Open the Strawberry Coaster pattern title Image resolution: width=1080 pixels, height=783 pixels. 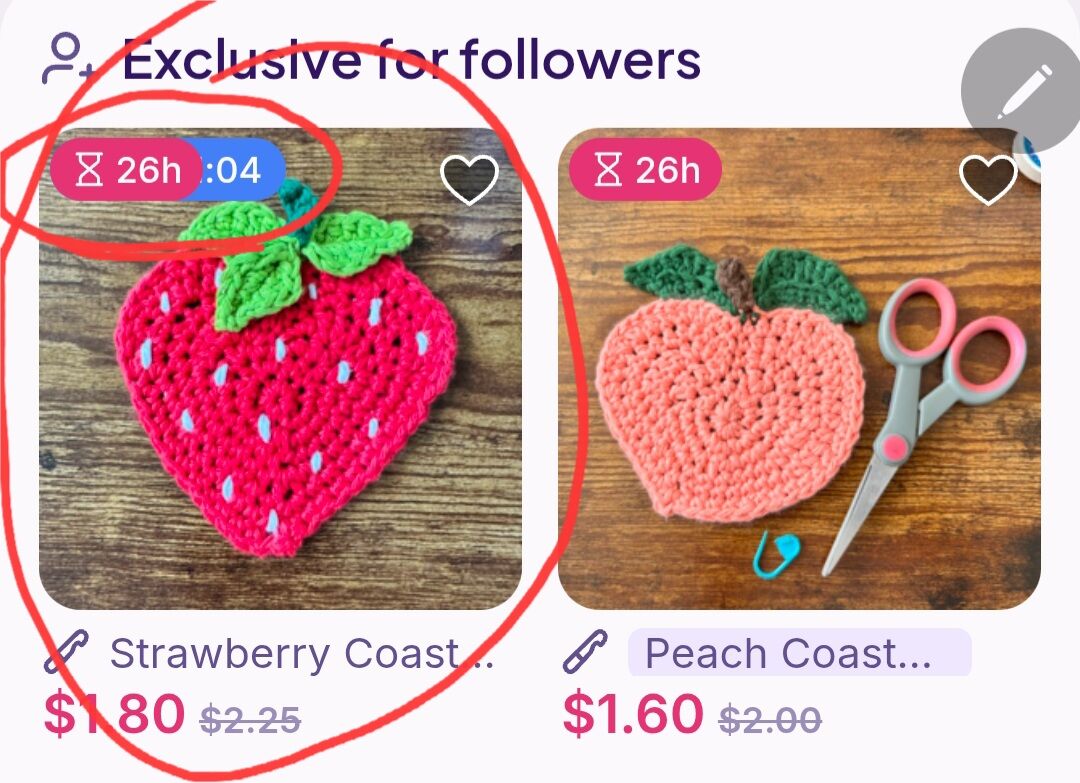tap(302, 654)
